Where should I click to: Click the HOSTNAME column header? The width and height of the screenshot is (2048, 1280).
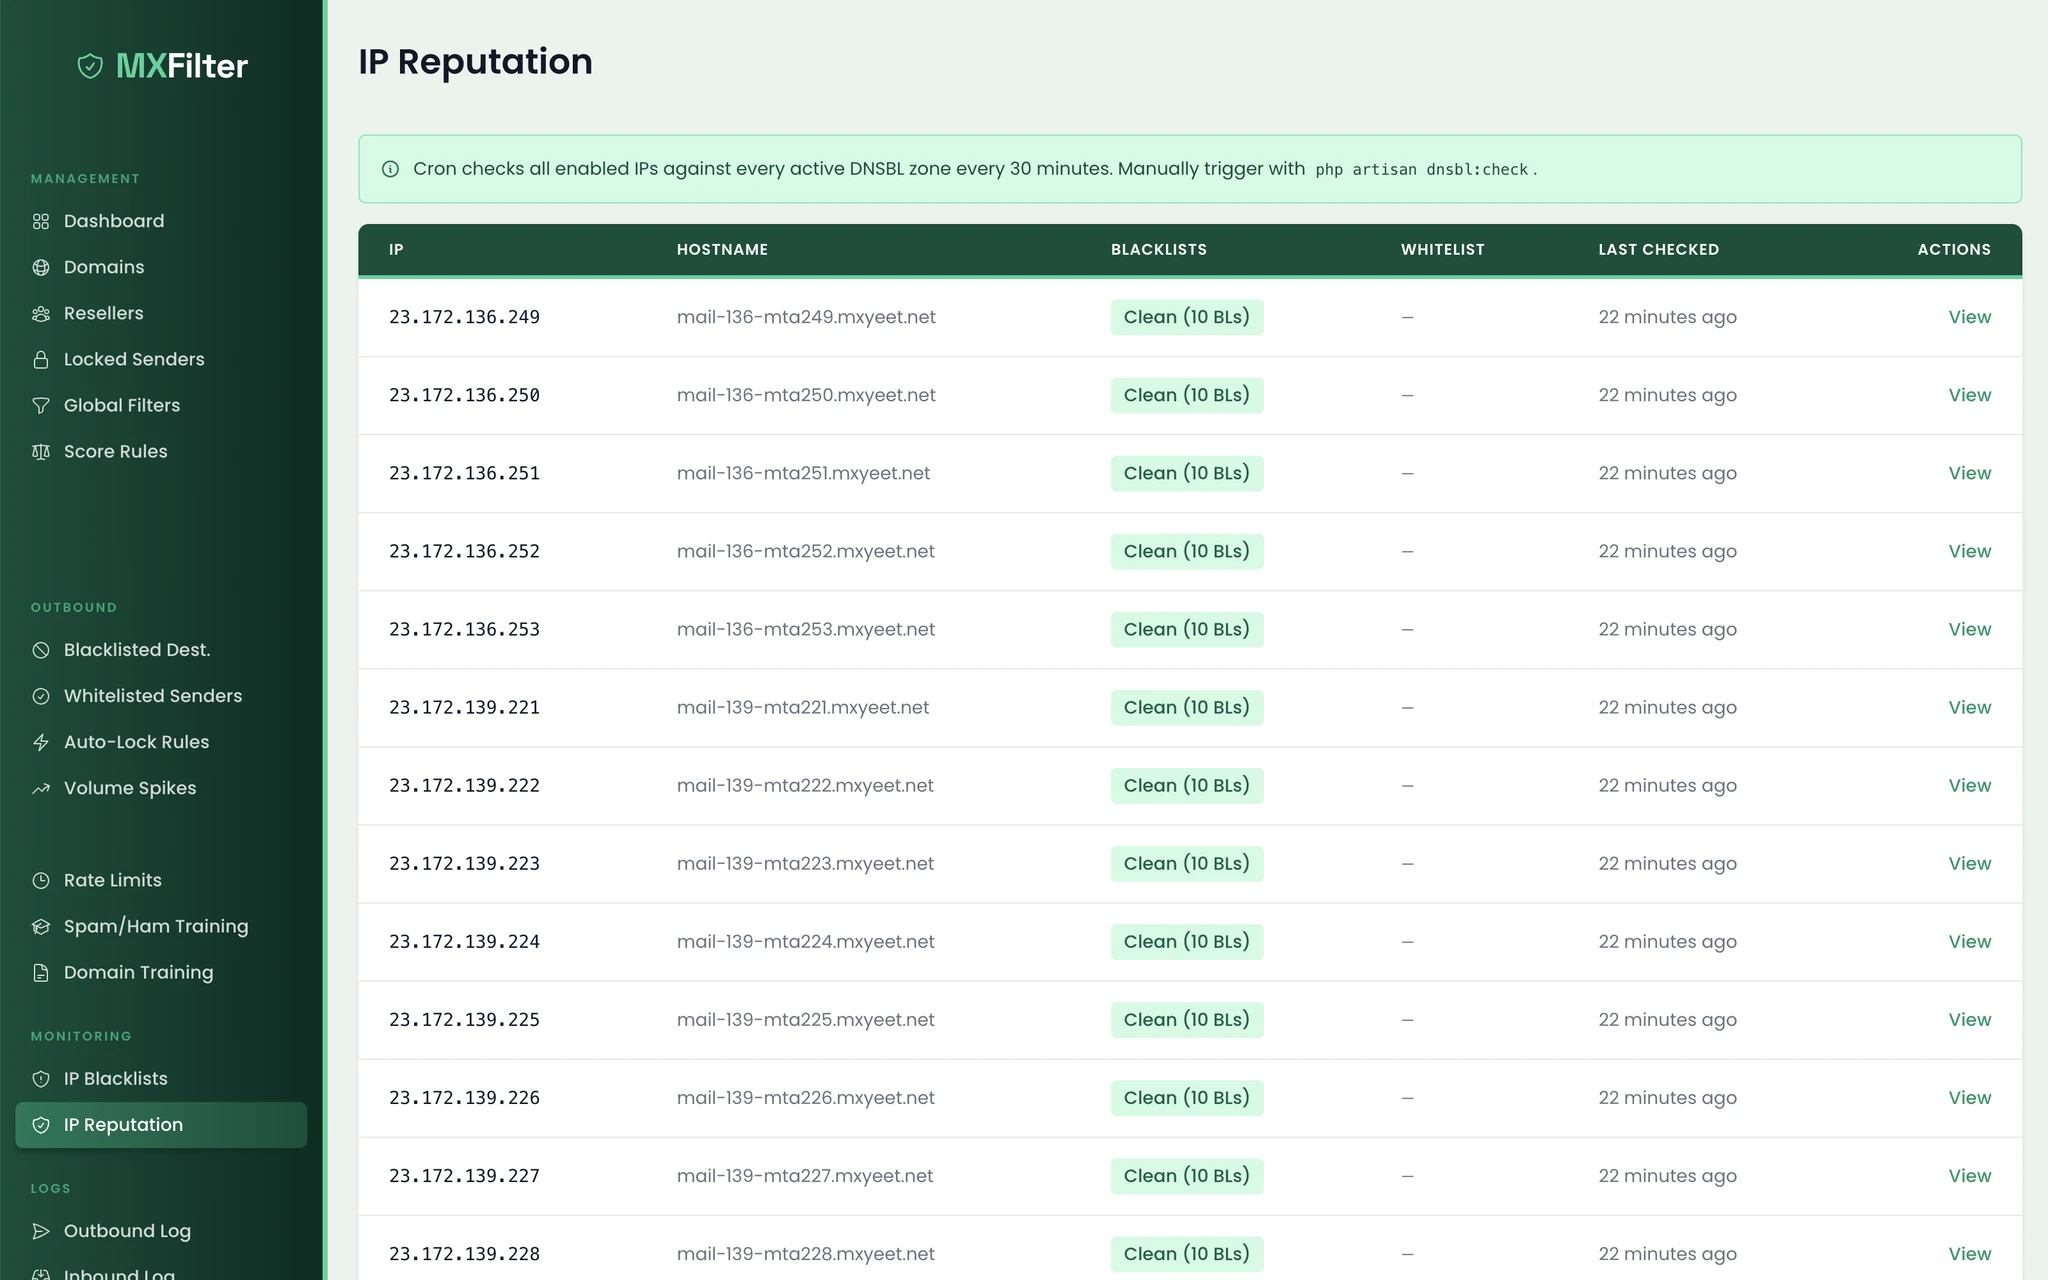coord(722,249)
